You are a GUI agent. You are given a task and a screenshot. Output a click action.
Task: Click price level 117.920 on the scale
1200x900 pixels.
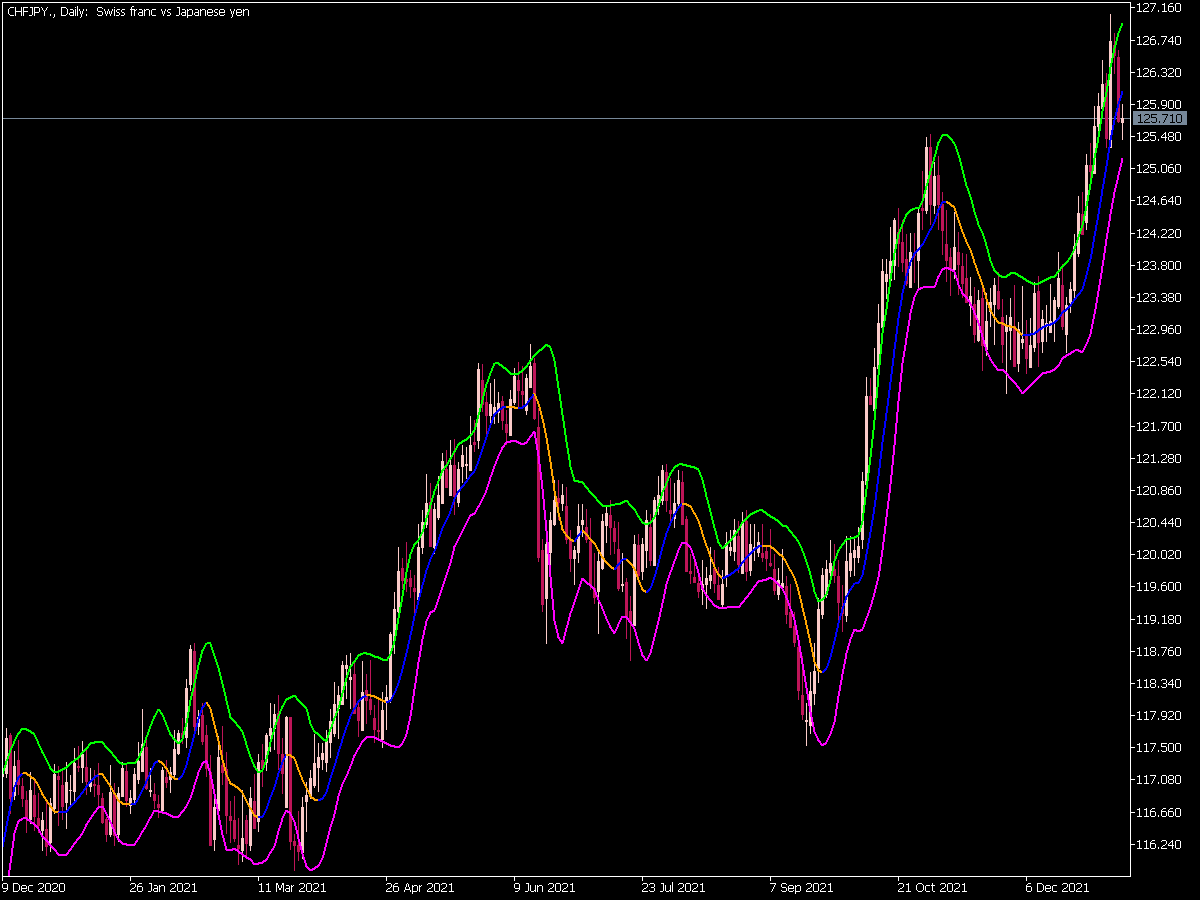[x=1160, y=716]
